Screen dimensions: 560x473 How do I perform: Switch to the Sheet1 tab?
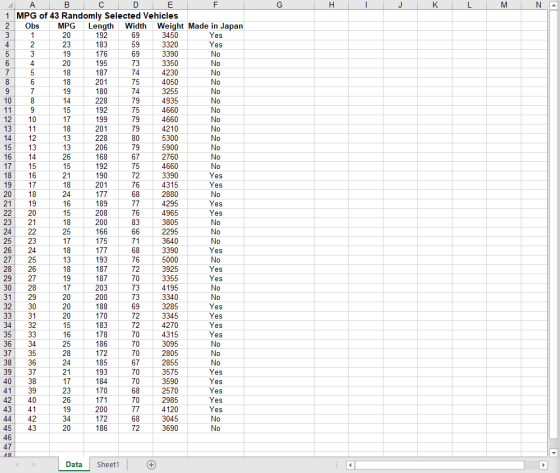108,464
